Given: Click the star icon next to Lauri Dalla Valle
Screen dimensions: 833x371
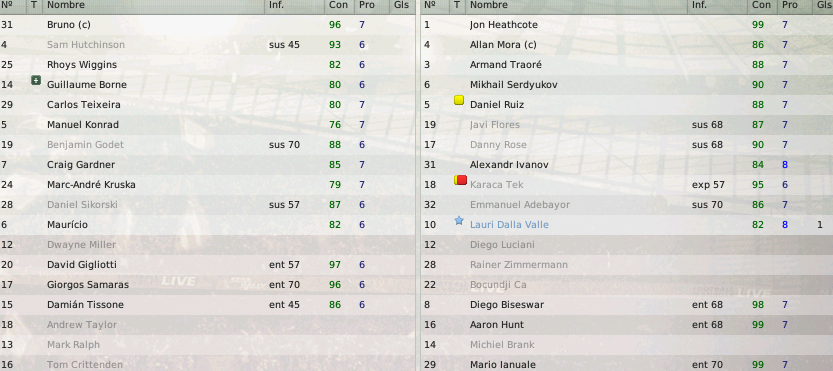Looking at the screenshot, I should (459, 221).
